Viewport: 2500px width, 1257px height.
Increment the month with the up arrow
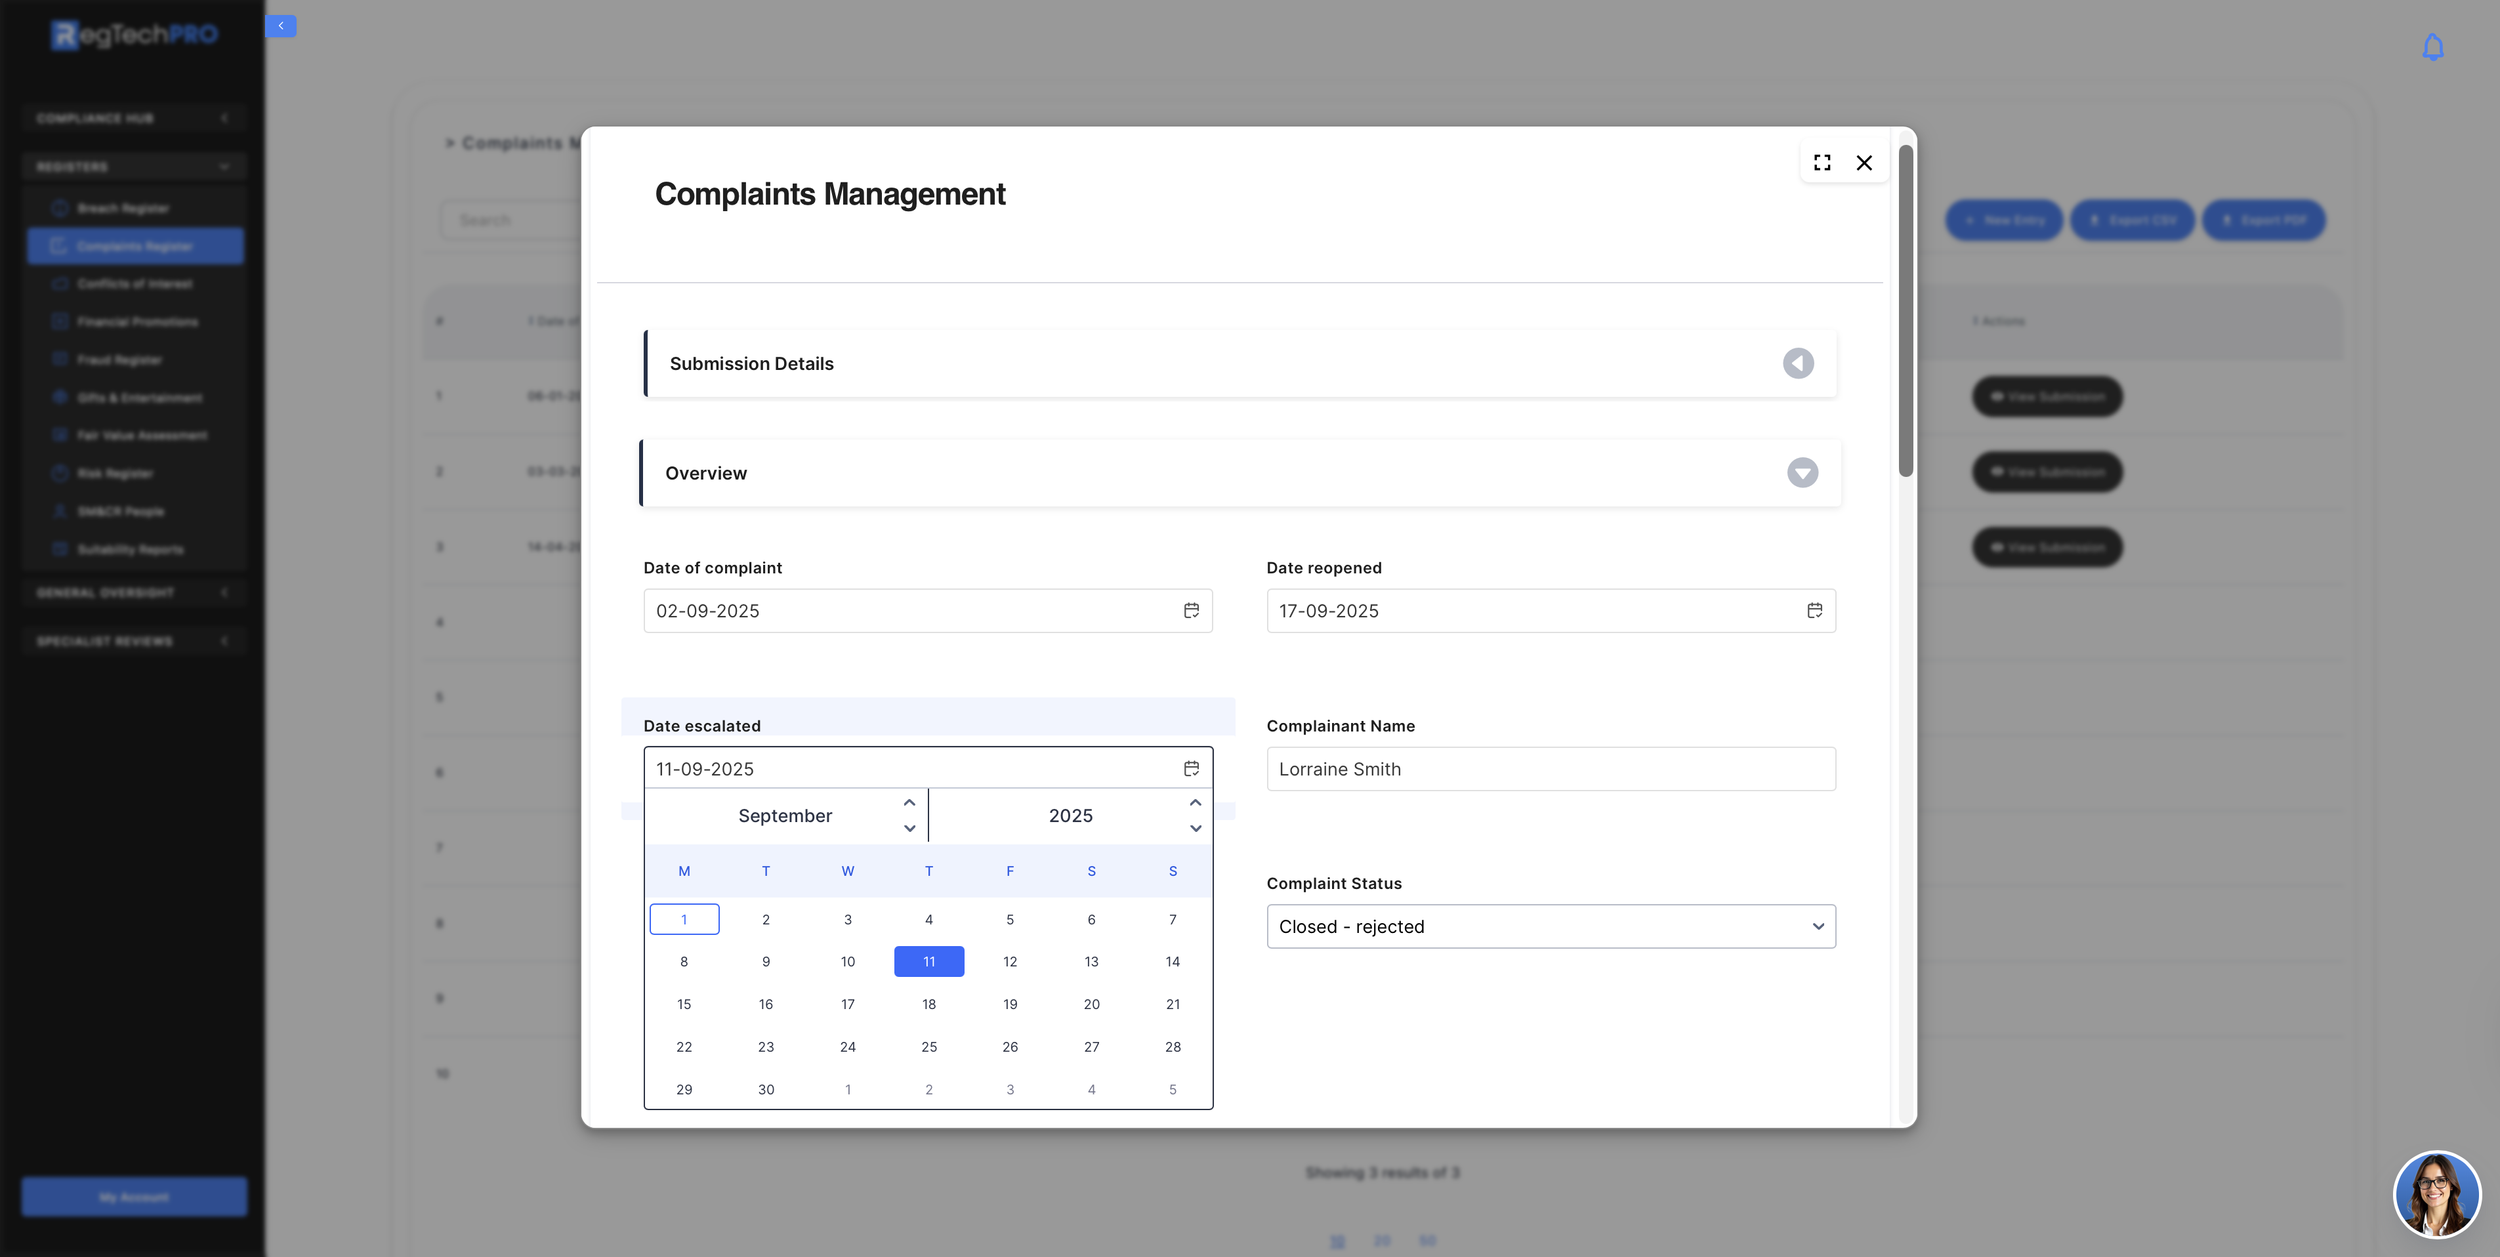pos(909,803)
